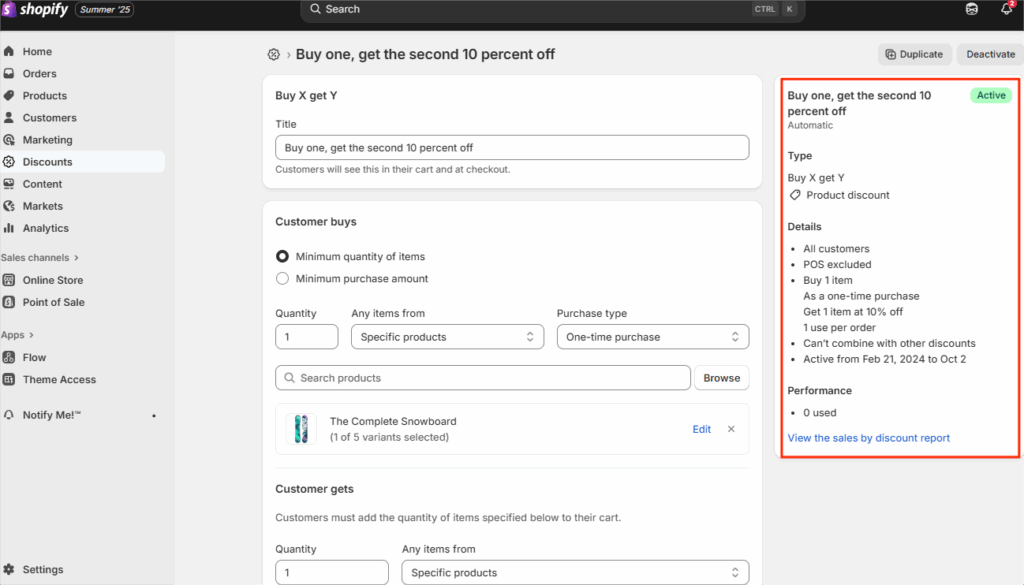Click the Duplicate button
1024x585 pixels.
914,54
